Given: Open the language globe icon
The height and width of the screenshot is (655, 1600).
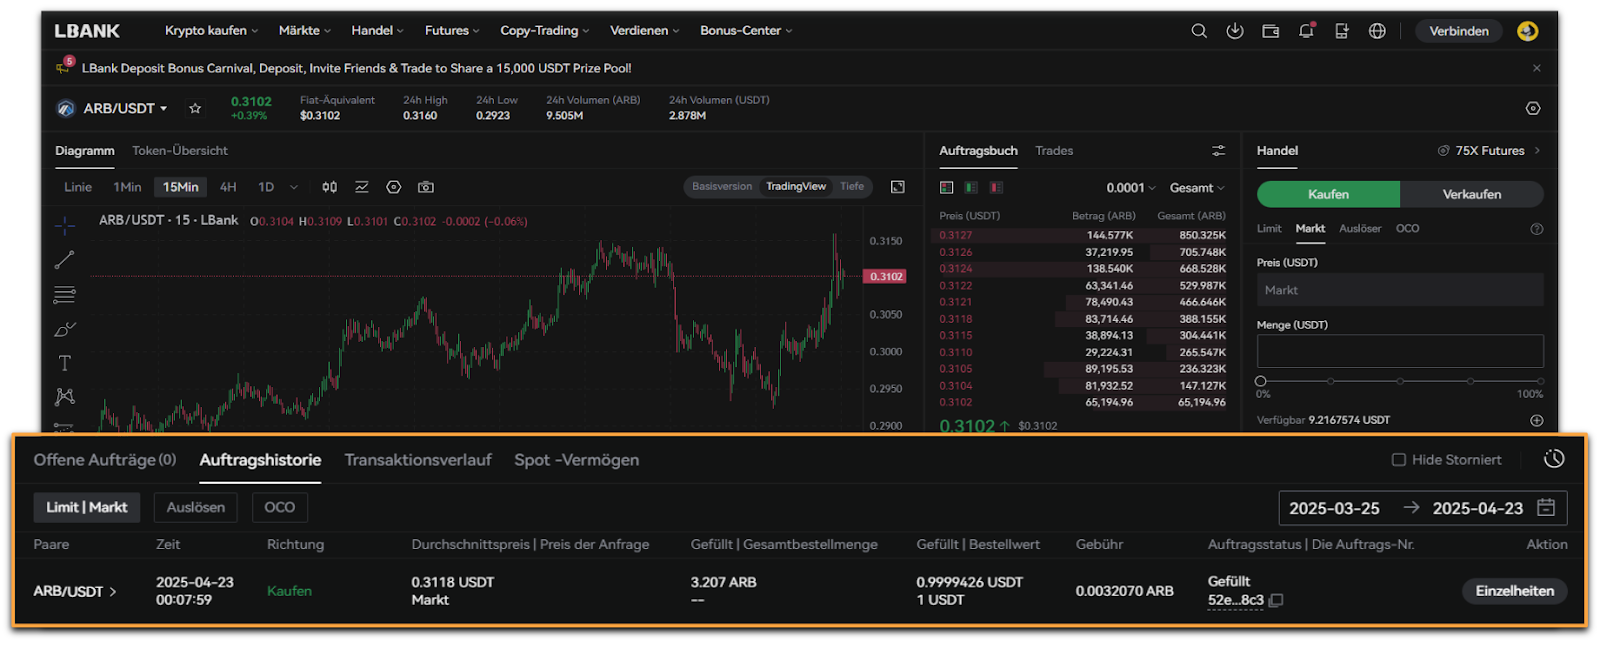Looking at the screenshot, I should point(1377,31).
